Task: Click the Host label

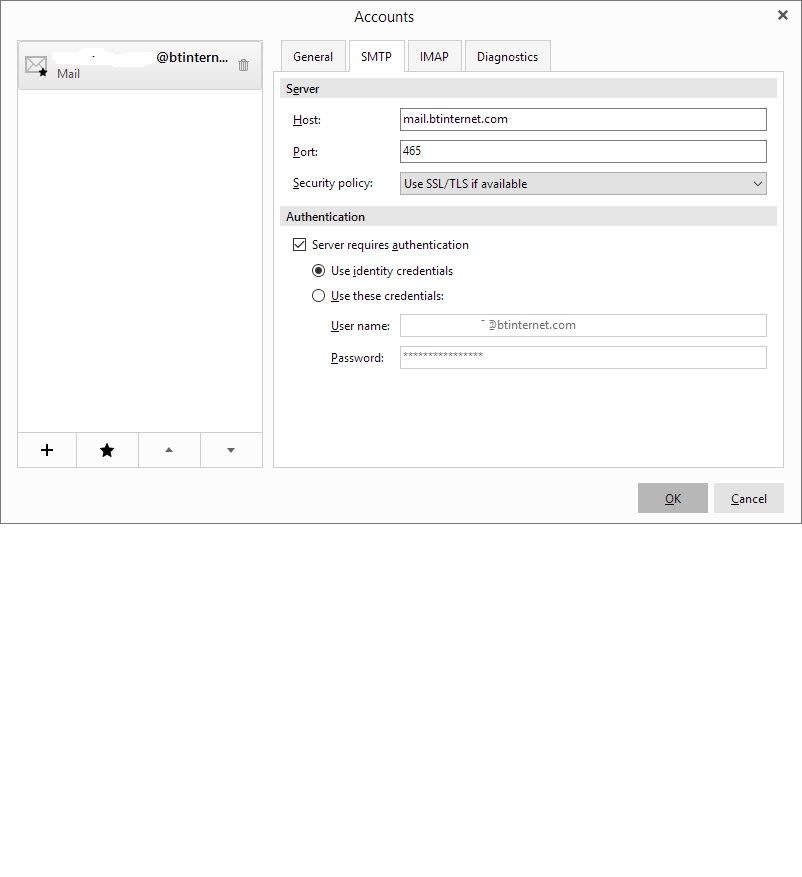Action: (306, 120)
